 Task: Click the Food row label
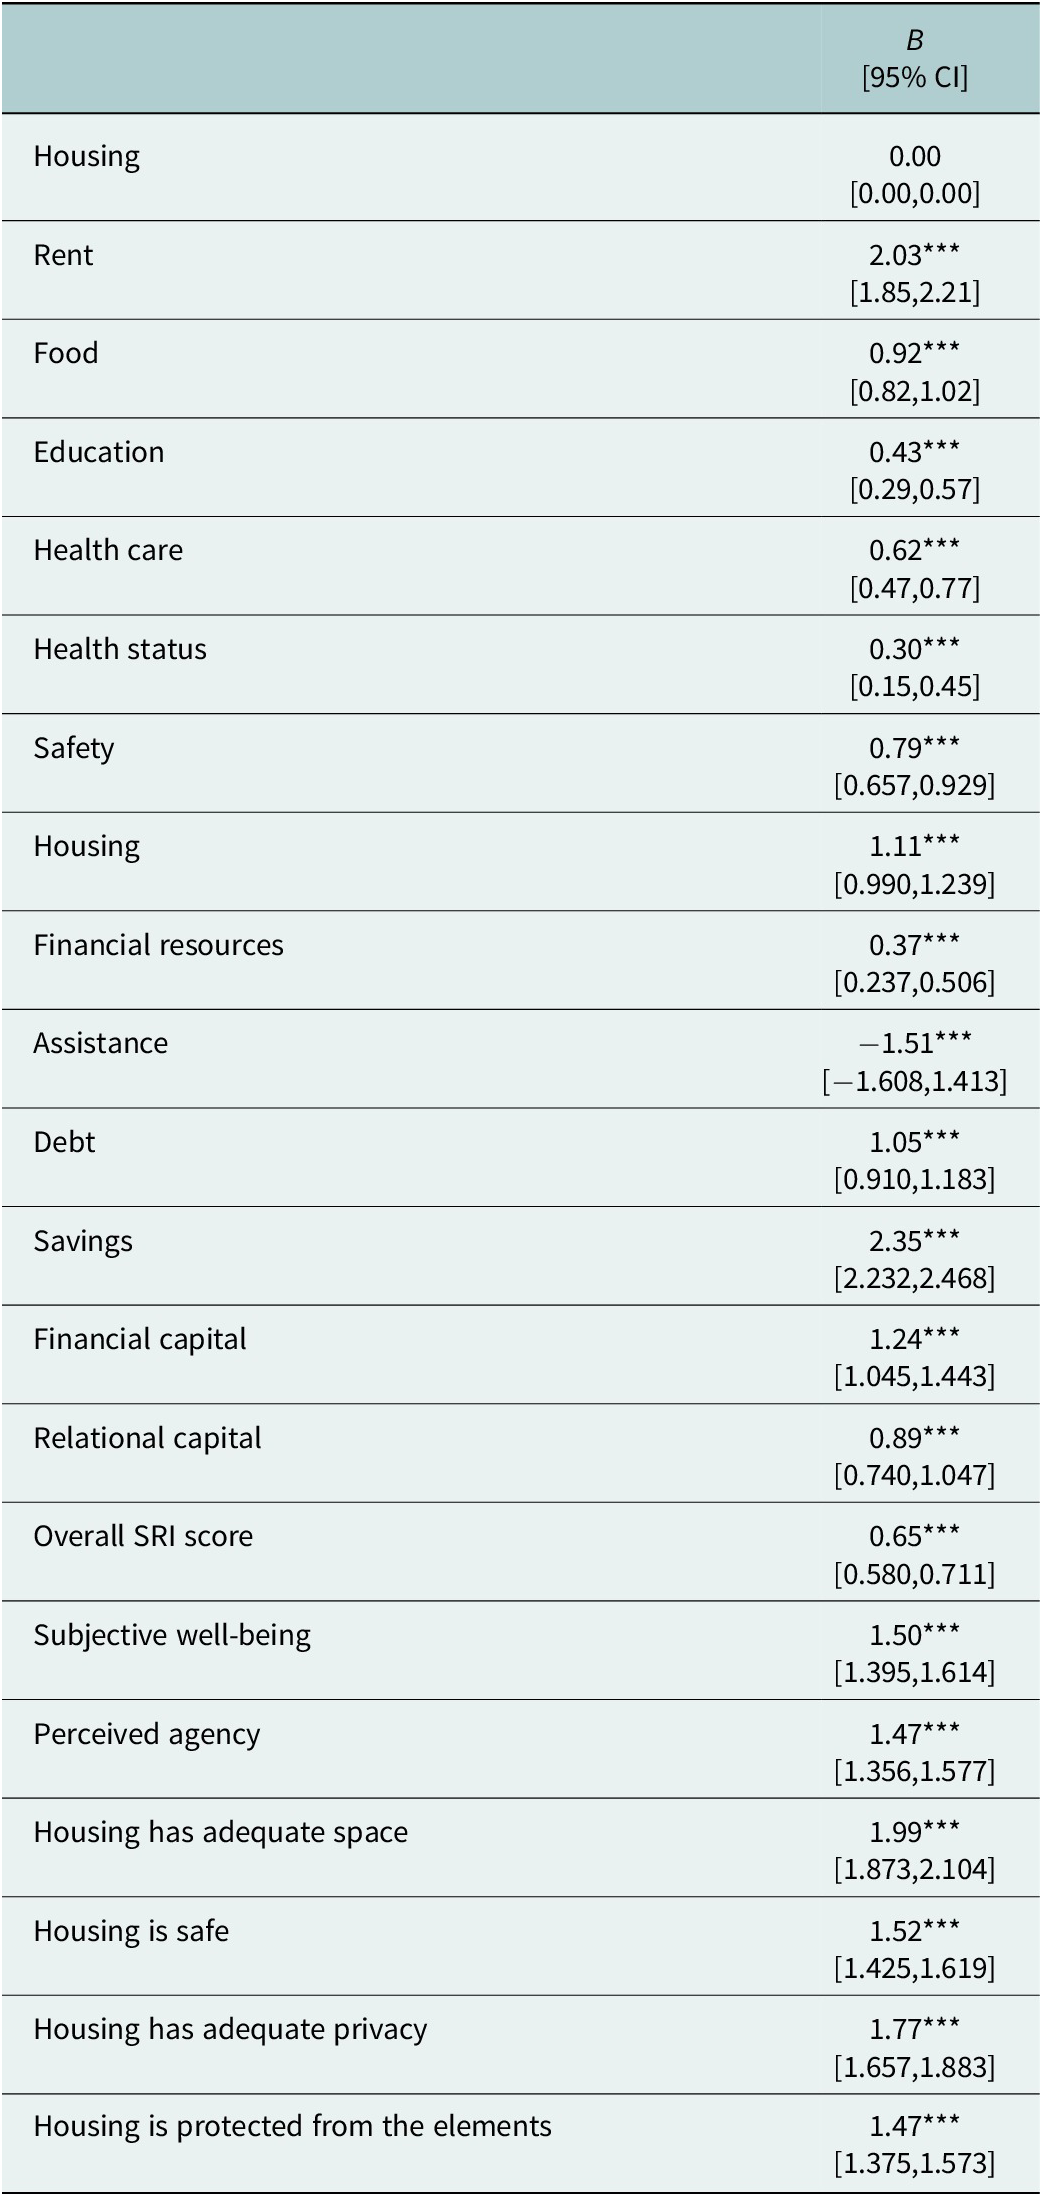point(66,353)
